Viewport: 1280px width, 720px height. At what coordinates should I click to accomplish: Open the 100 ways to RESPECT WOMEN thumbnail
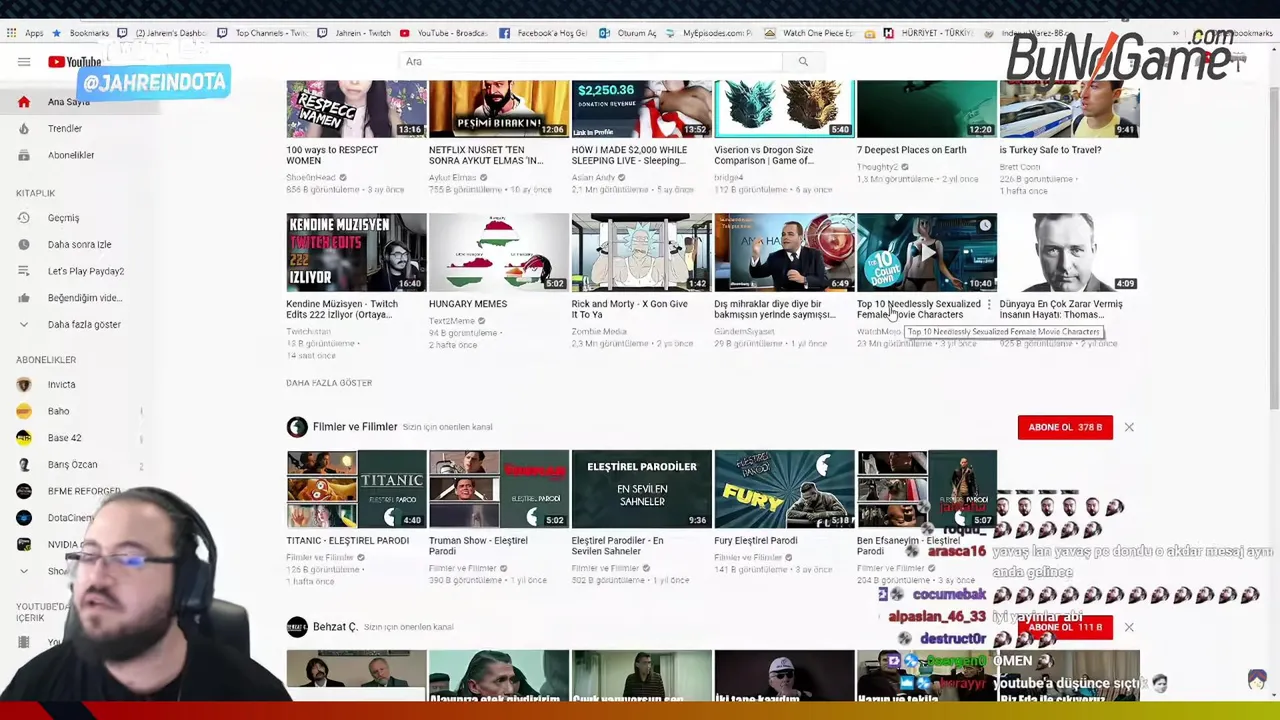356,108
